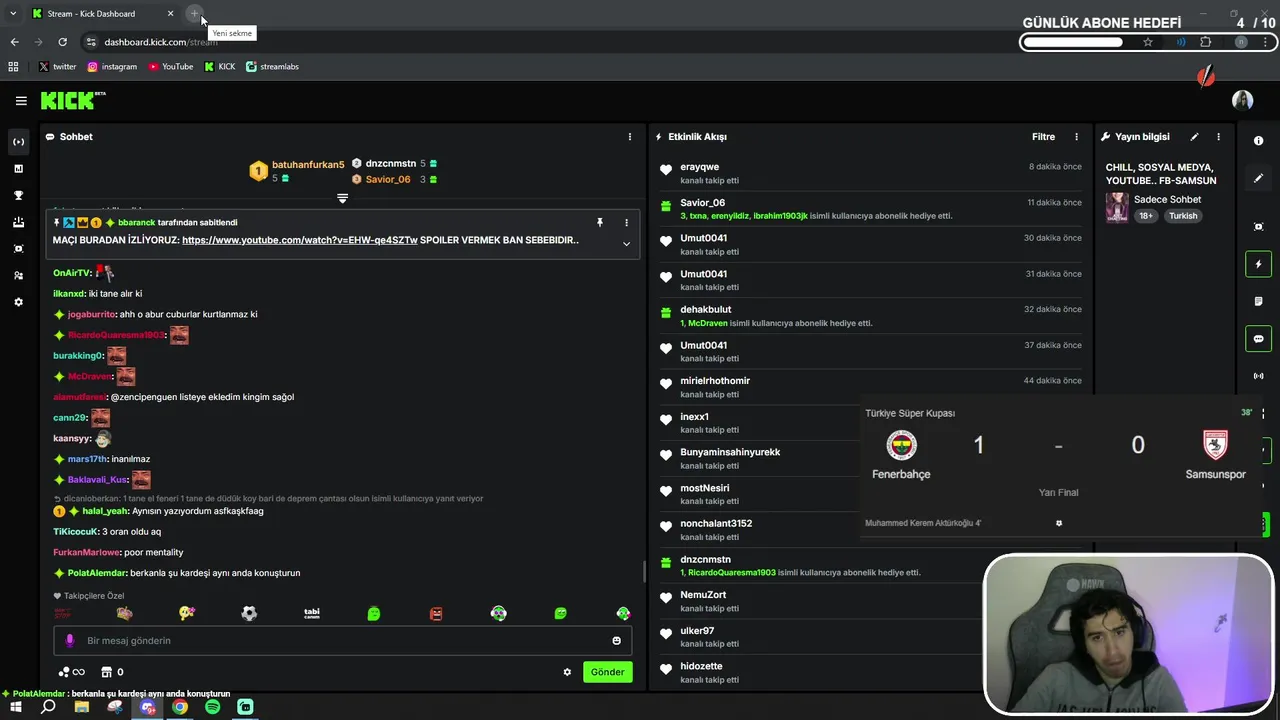Open the pinned YouTube match link
Image resolution: width=1280 pixels, height=720 pixels.
tap(300, 240)
